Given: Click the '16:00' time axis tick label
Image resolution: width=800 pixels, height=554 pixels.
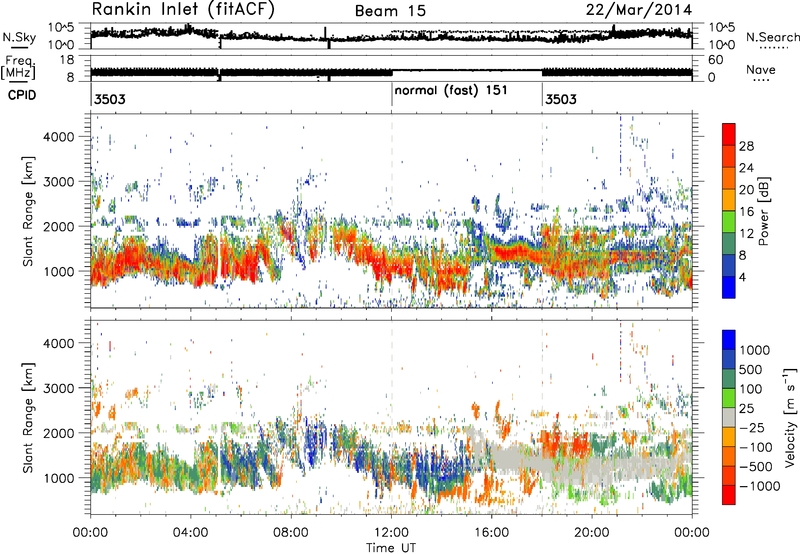Looking at the screenshot, I should 491,533.
